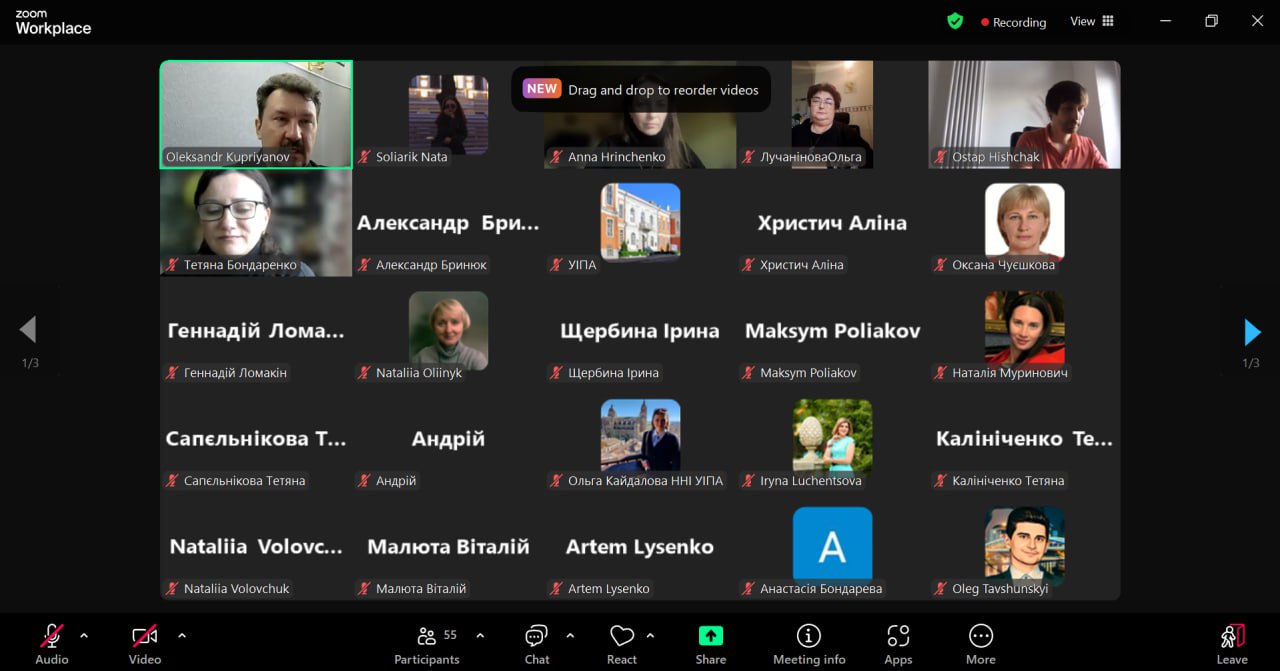This screenshot has height=671, width=1280.
Task: Click Оксана Чуєшкова's profile photo
Action: click(x=1024, y=222)
